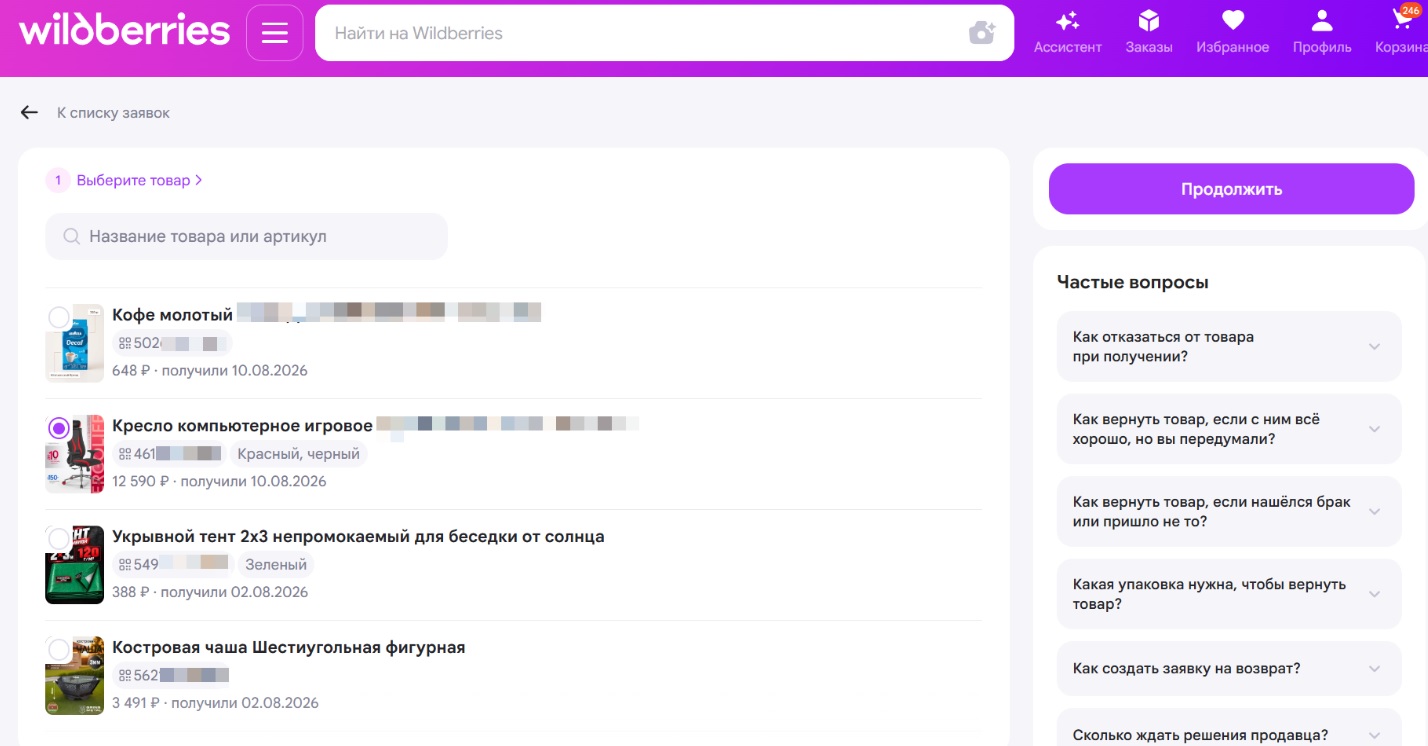Image resolution: width=1428 pixels, height=746 pixels.
Task: Expand 'Как вернуть товар, если с ним всё хорошо'
Action: click(1229, 429)
